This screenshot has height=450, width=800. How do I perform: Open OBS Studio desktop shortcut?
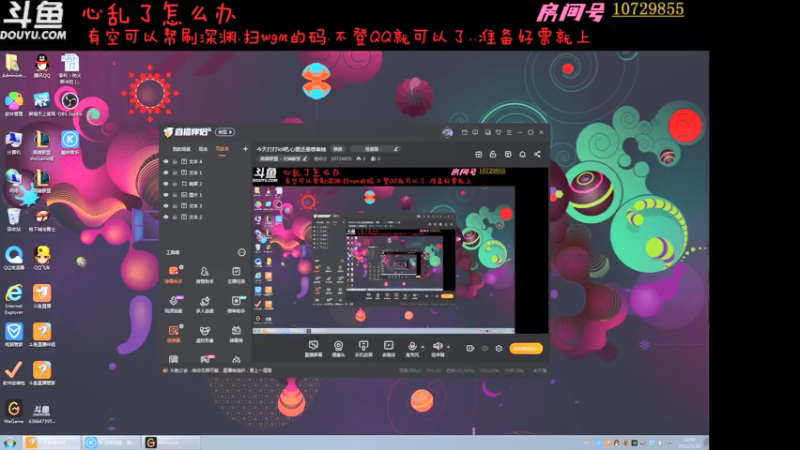[69, 104]
